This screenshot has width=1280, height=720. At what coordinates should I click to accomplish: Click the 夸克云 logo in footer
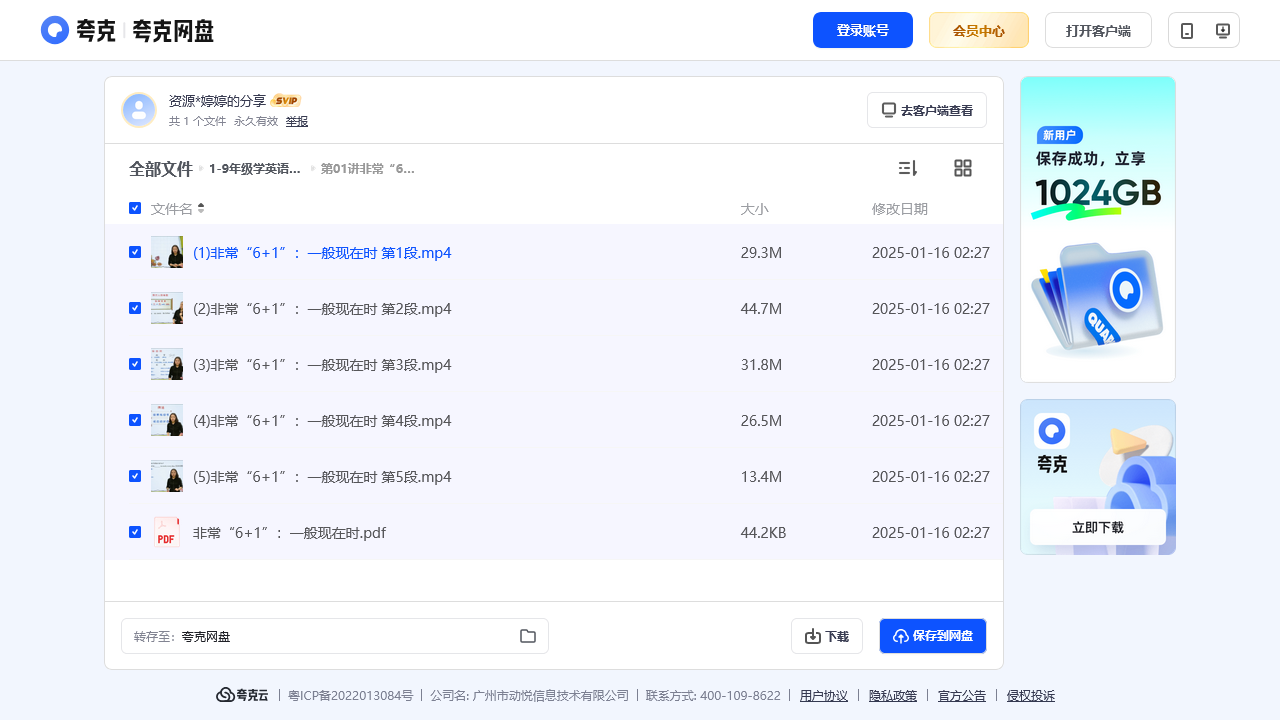pyautogui.click(x=242, y=695)
